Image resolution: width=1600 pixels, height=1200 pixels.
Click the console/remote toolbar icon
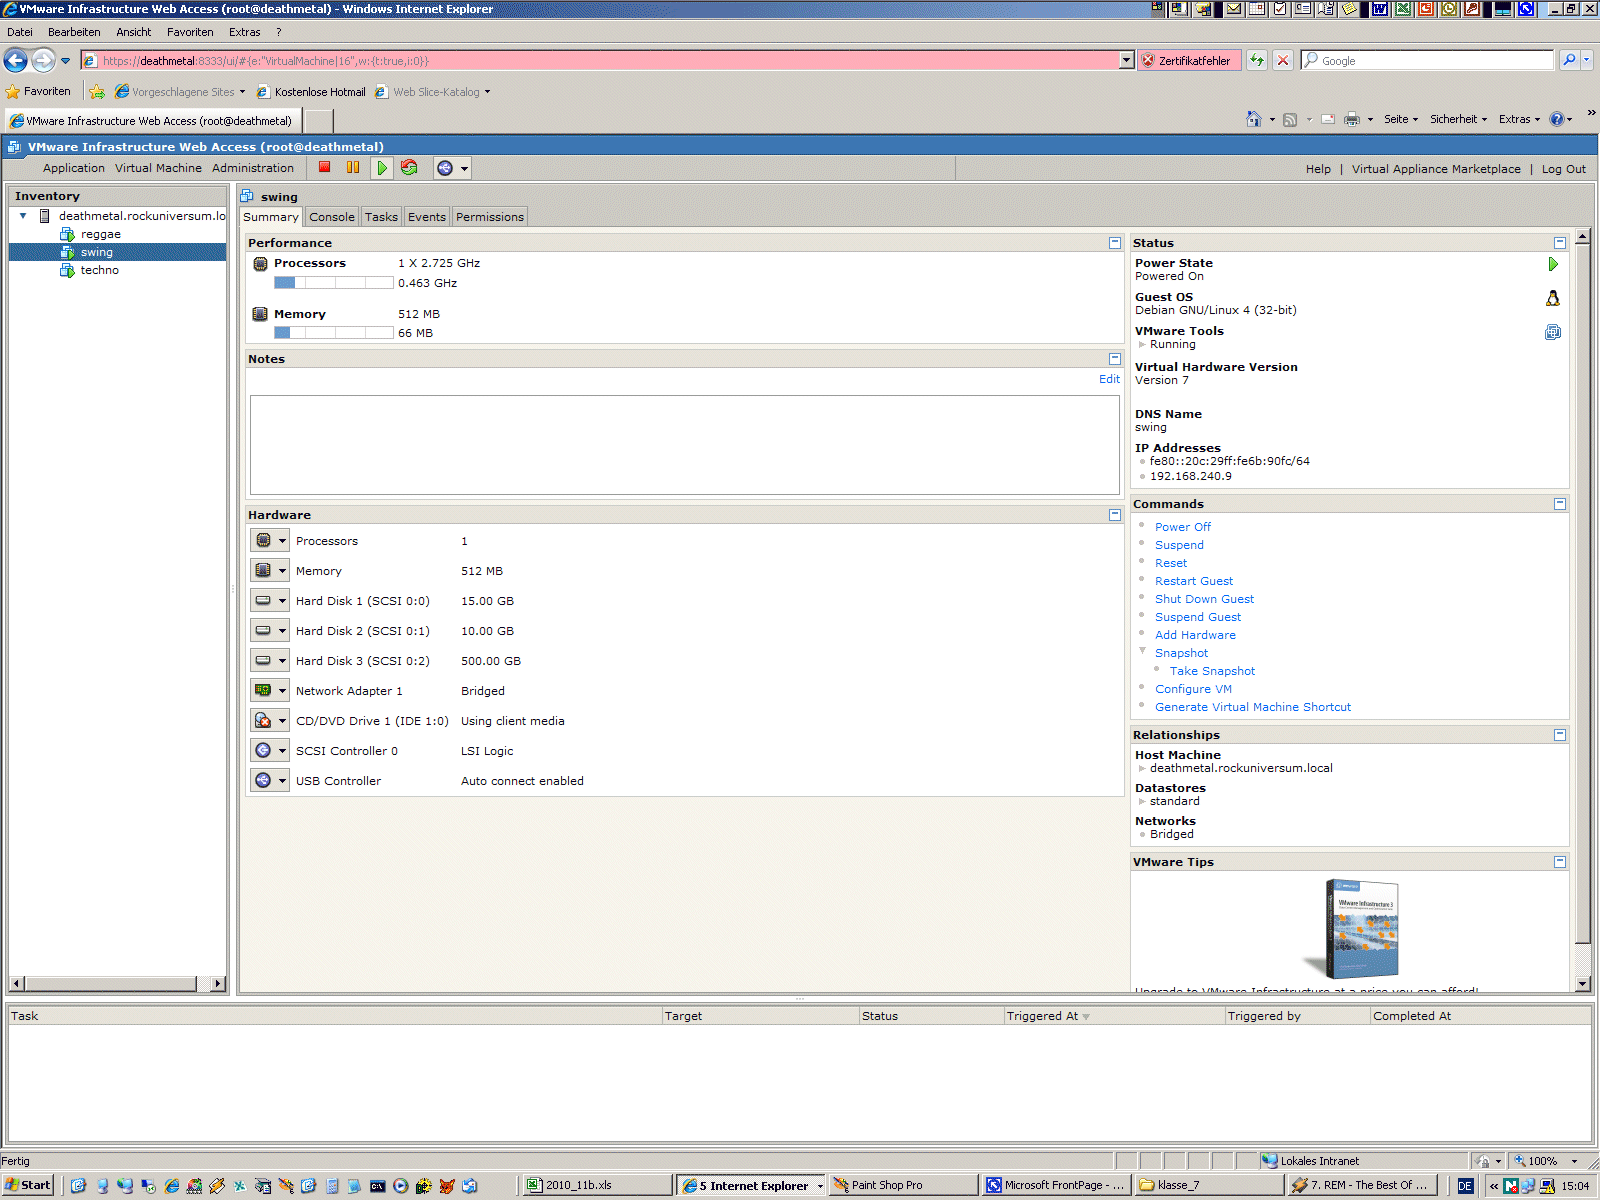pos(445,168)
